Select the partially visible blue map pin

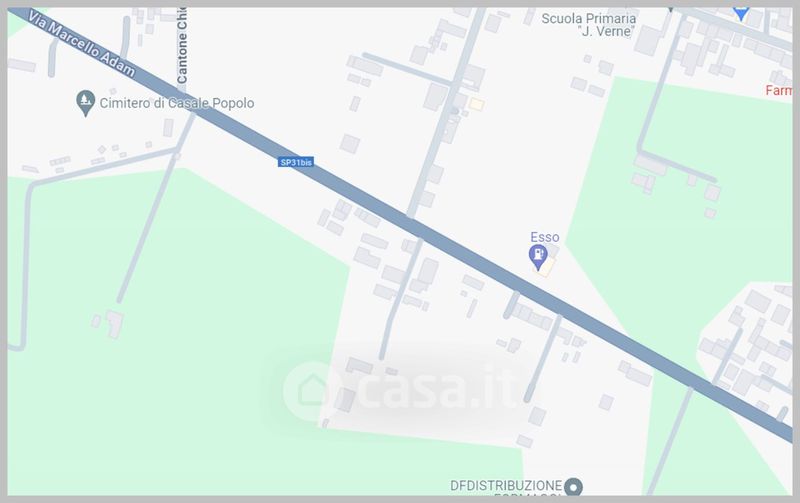click(x=741, y=13)
